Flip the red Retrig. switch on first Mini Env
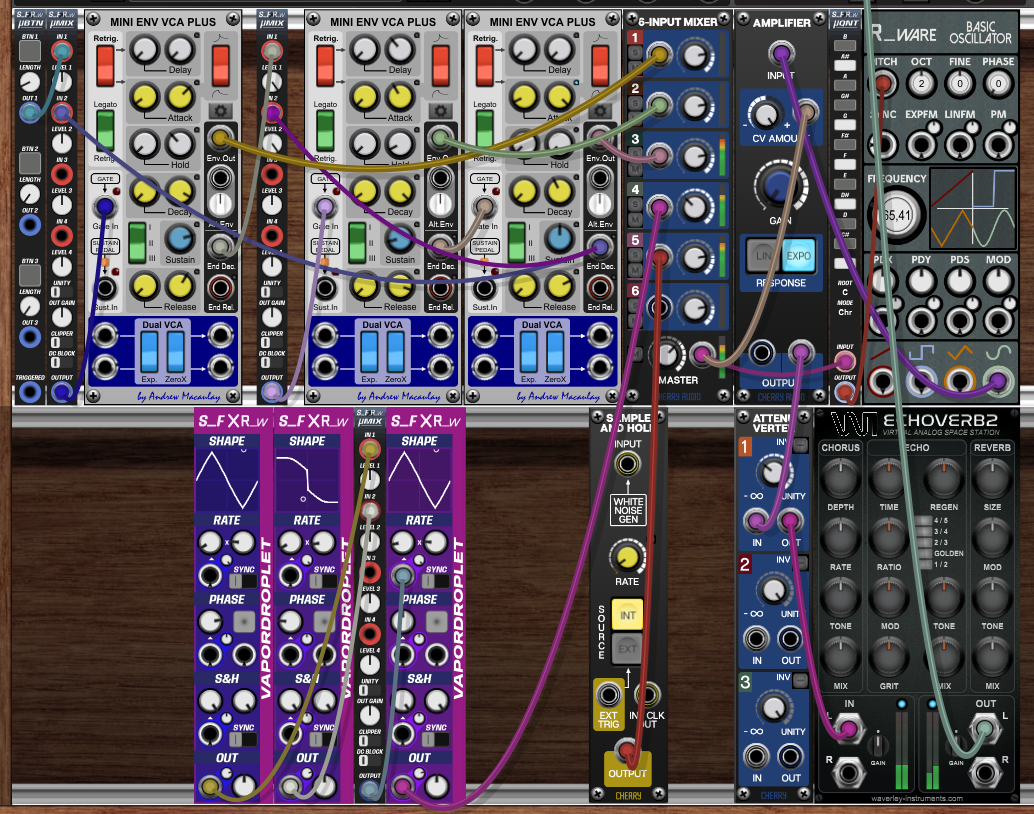This screenshot has width=1034, height=814. point(106,65)
